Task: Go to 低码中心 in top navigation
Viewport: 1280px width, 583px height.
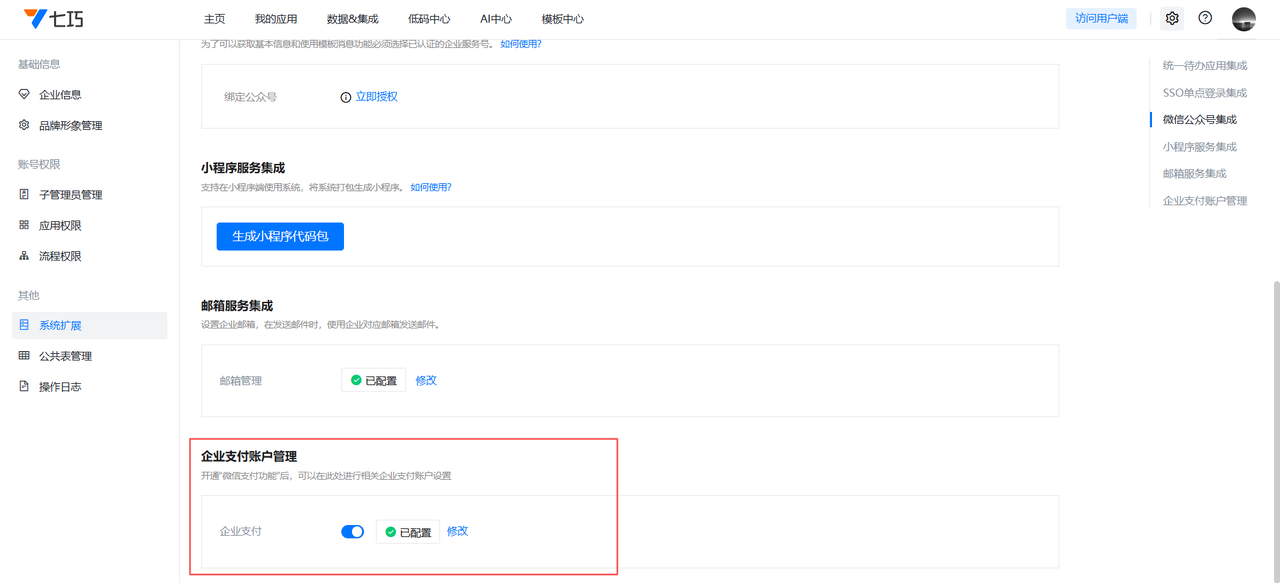Action: tap(429, 19)
